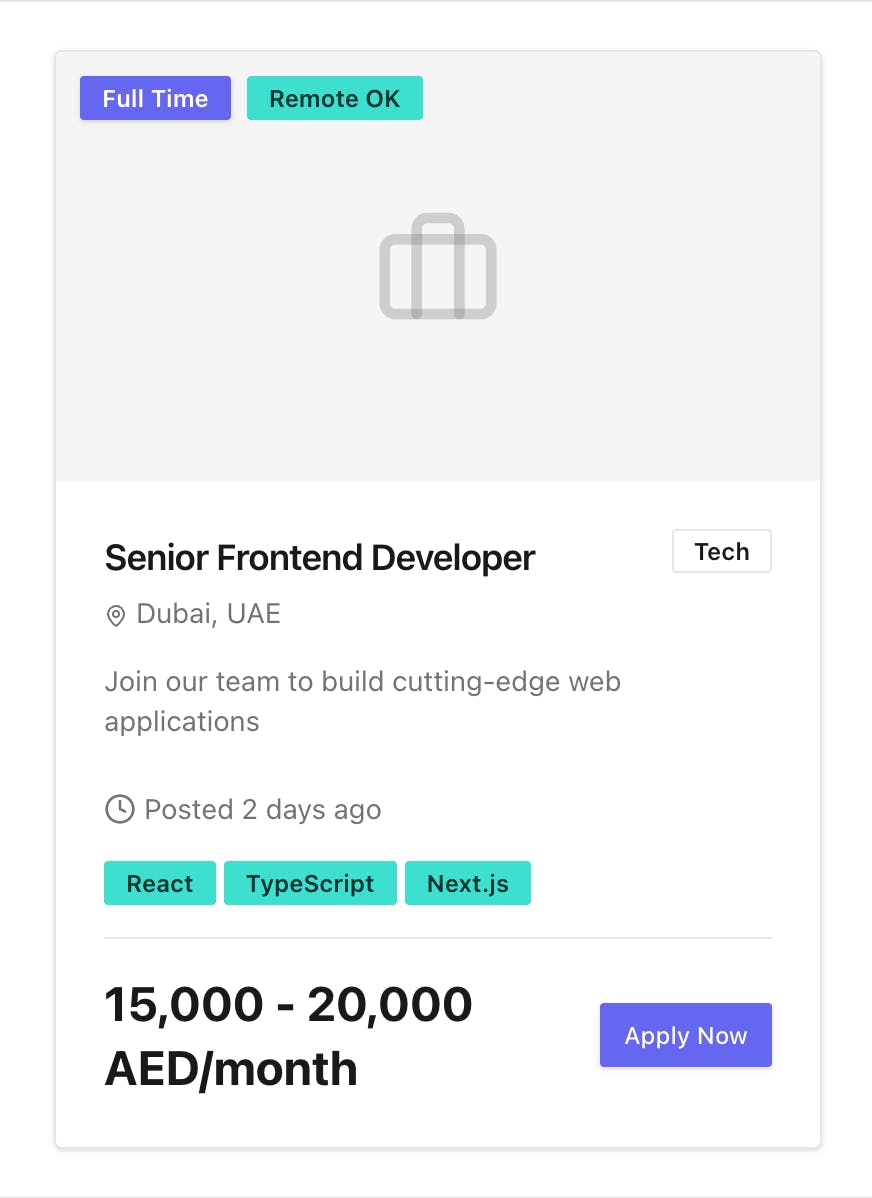This screenshot has width=872, height=1198.
Task: Click the Tech category badge
Action: tap(721, 552)
